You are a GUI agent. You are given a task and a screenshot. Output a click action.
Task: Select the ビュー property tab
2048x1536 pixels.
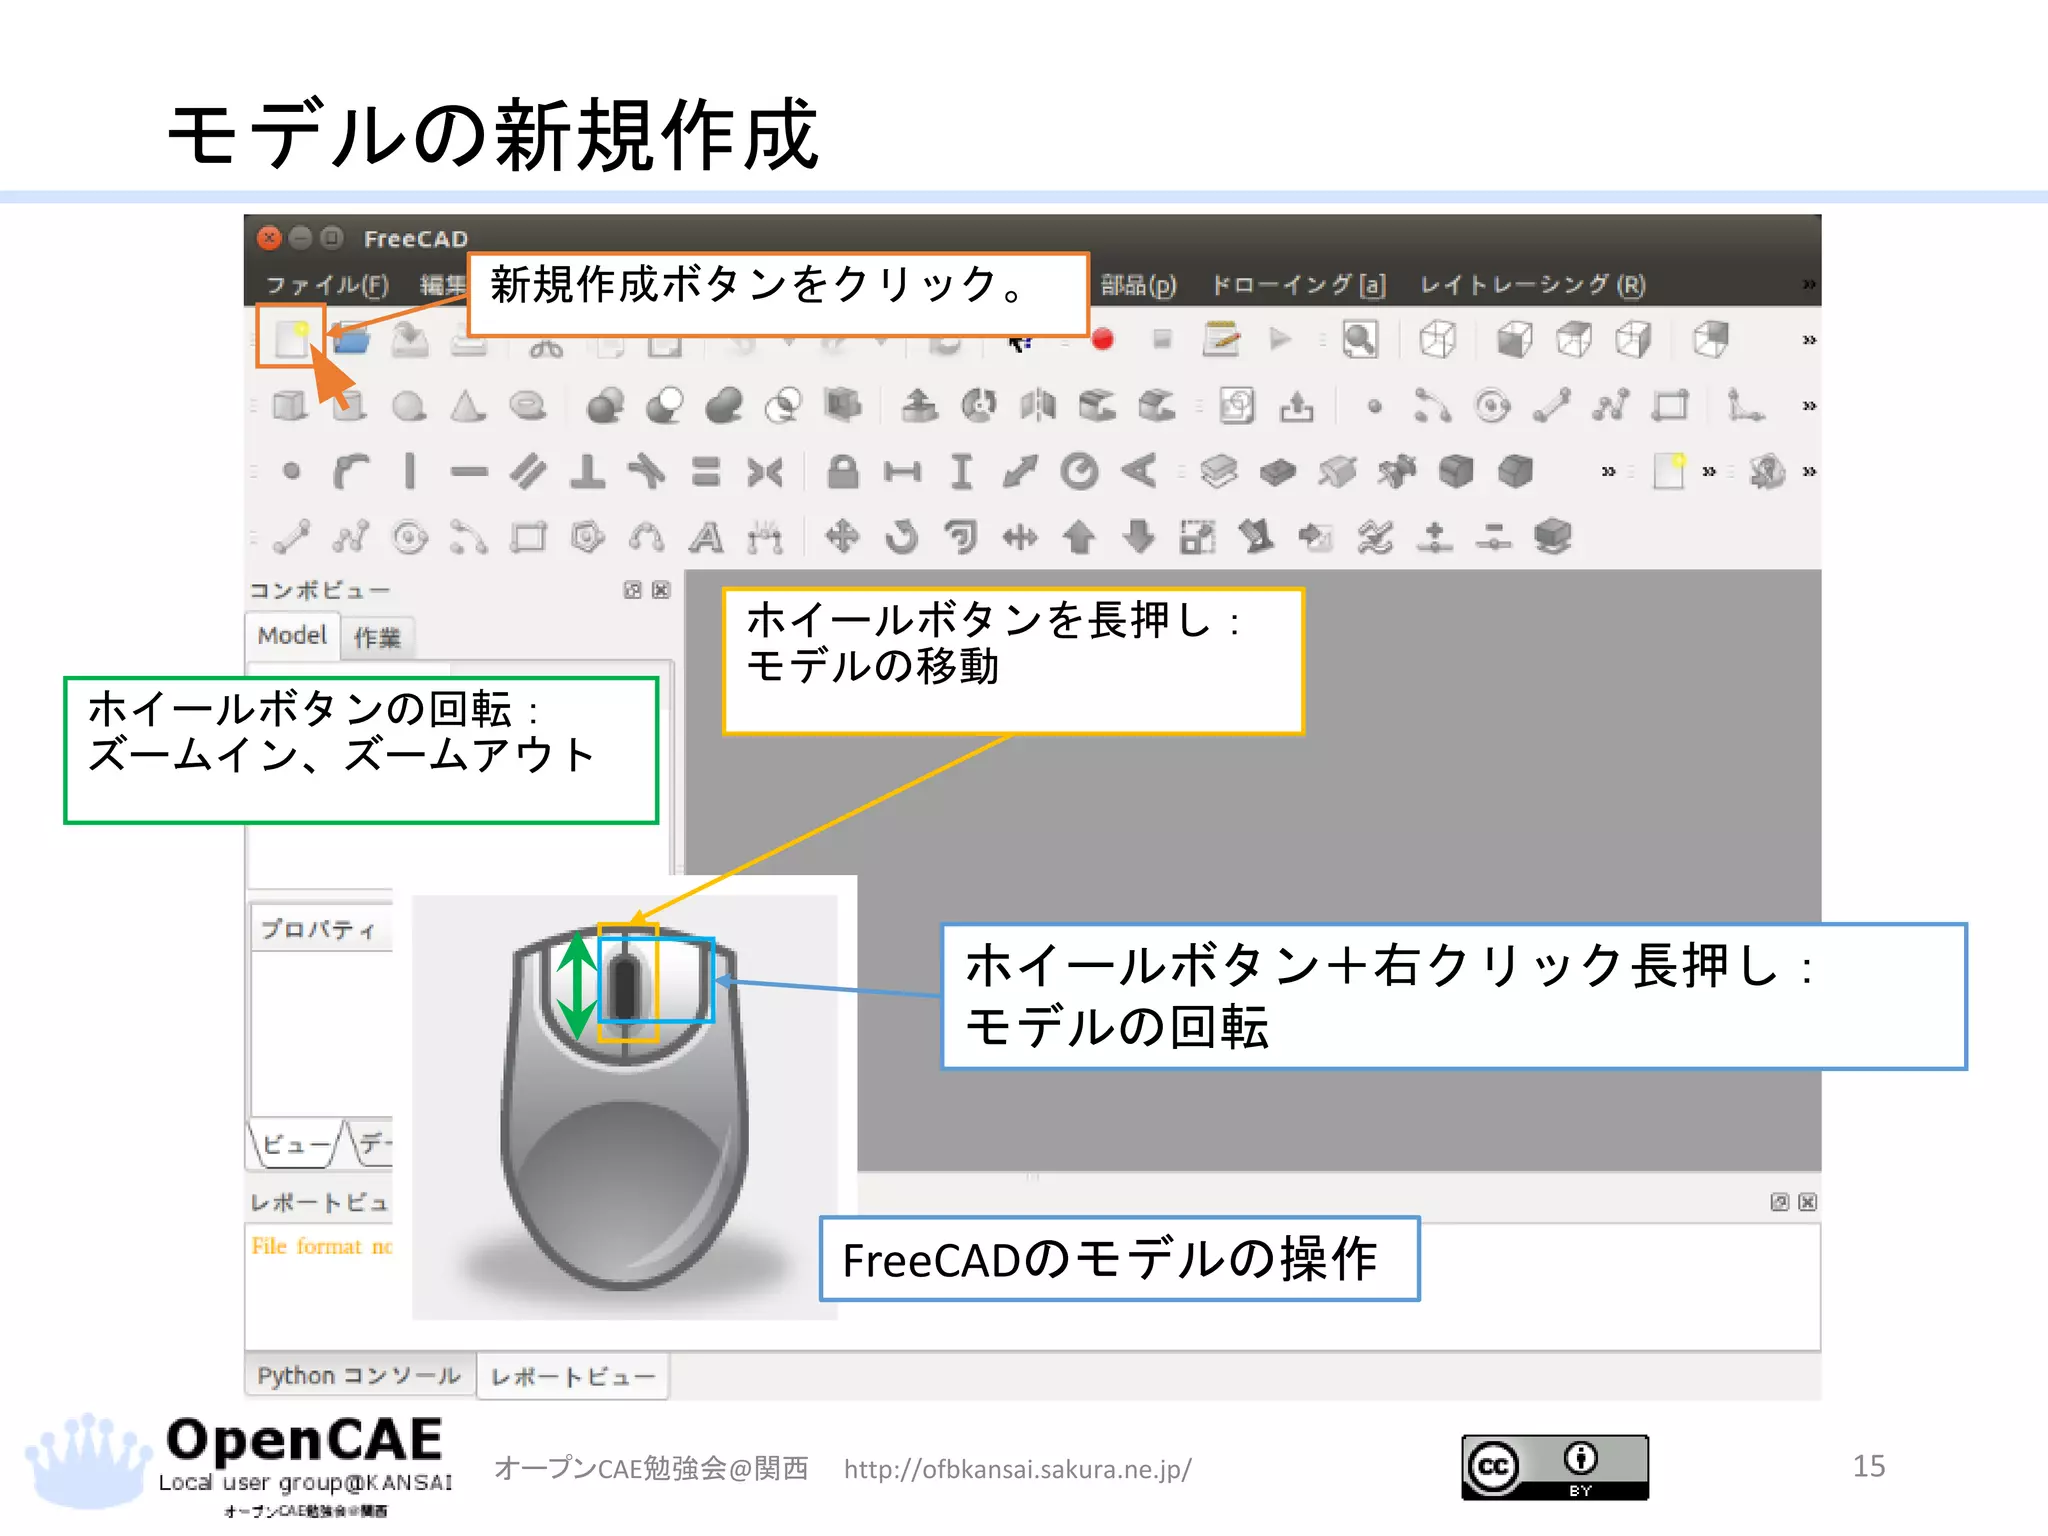point(296,1143)
